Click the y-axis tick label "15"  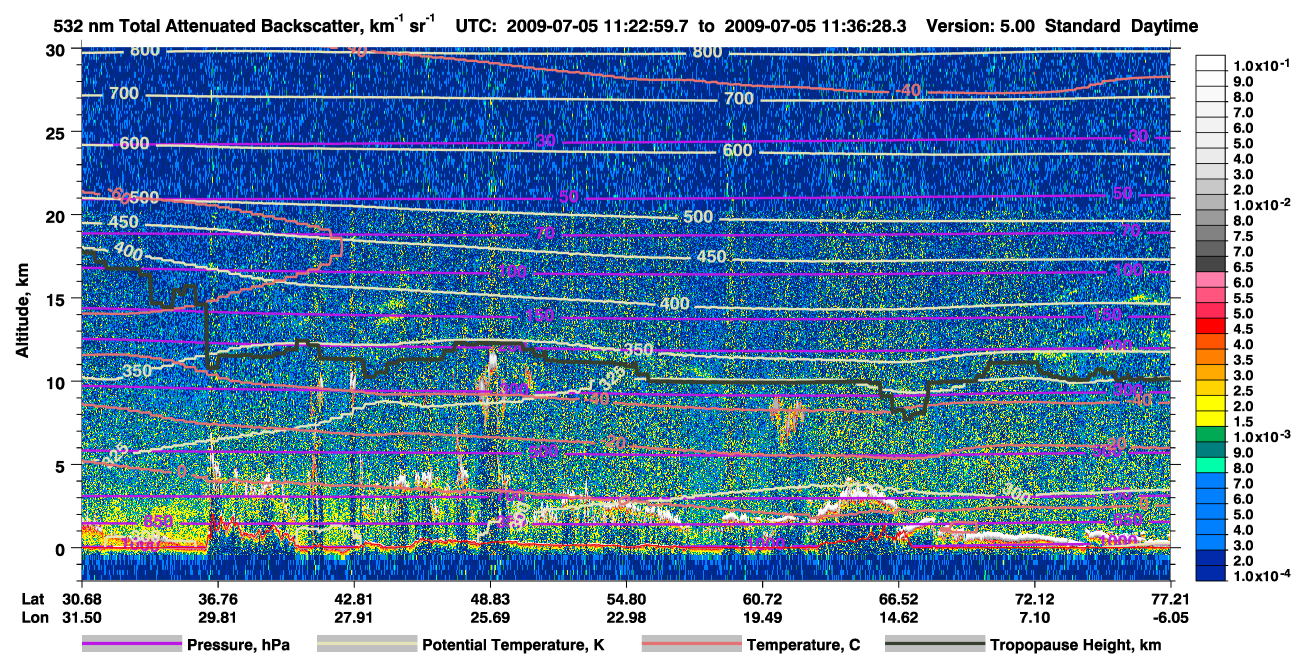57,299
